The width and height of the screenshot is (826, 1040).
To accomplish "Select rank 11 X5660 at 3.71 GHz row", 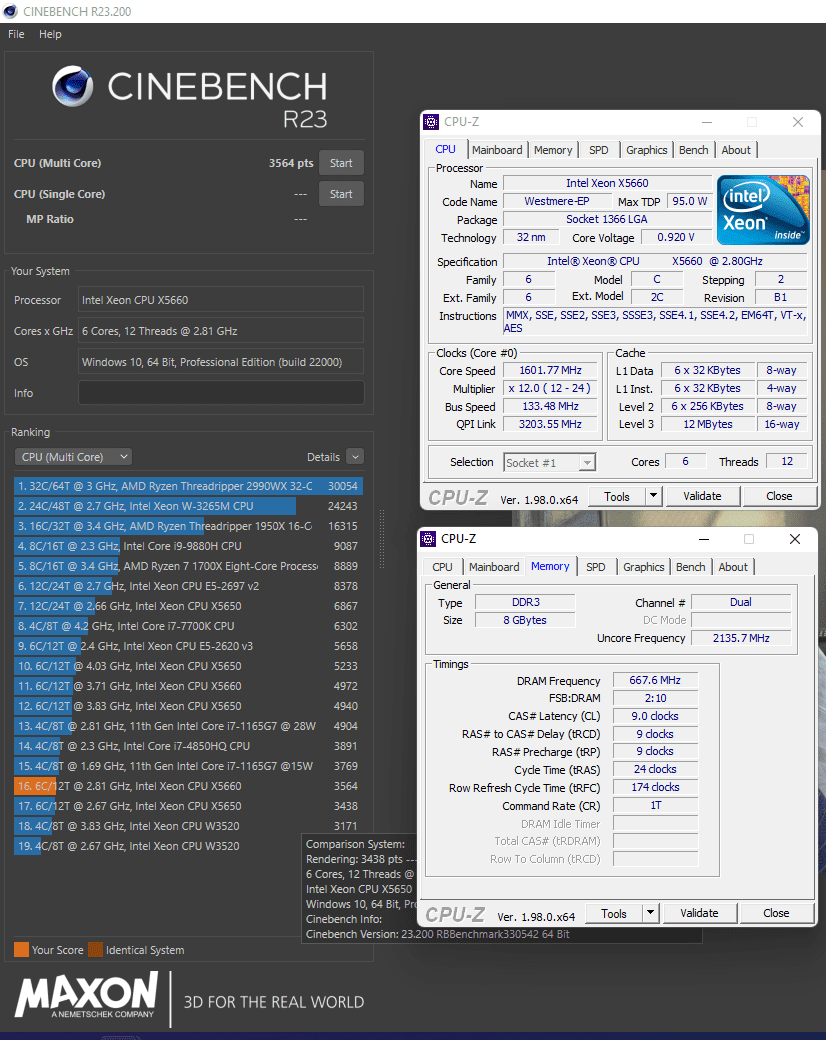I will (x=188, y=686).
